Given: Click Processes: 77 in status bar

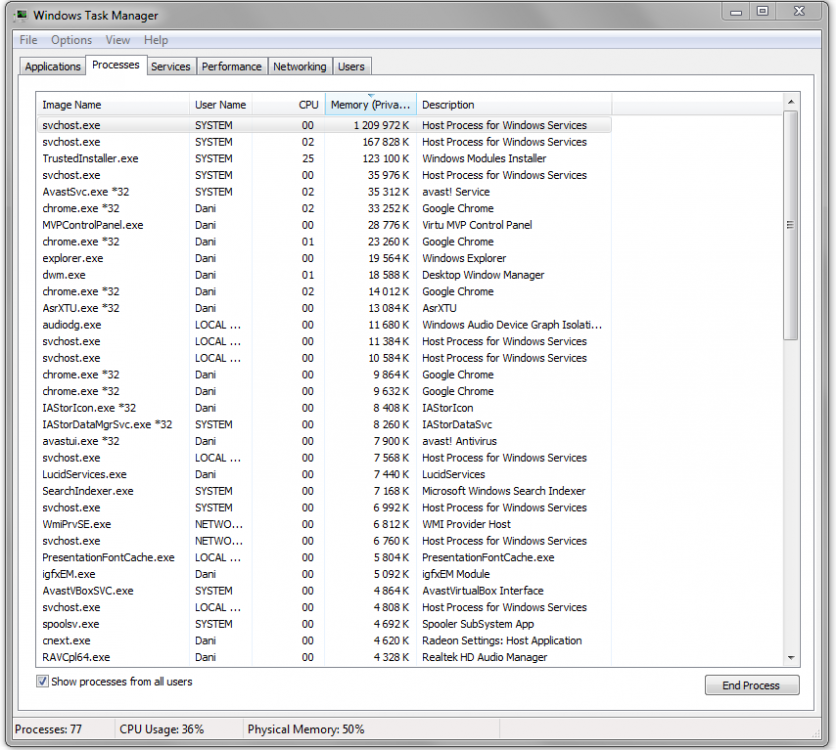Looking at the screenshot, I should point(49,729).
